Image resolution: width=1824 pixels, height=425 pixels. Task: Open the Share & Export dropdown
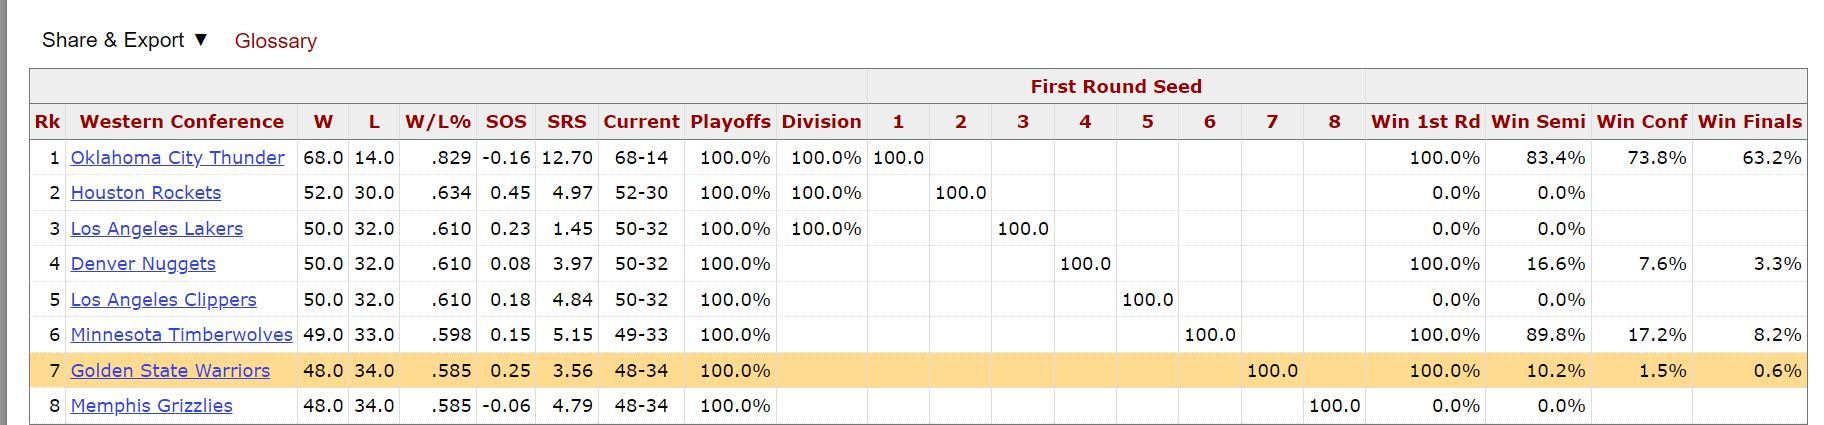tap(125, 40)
